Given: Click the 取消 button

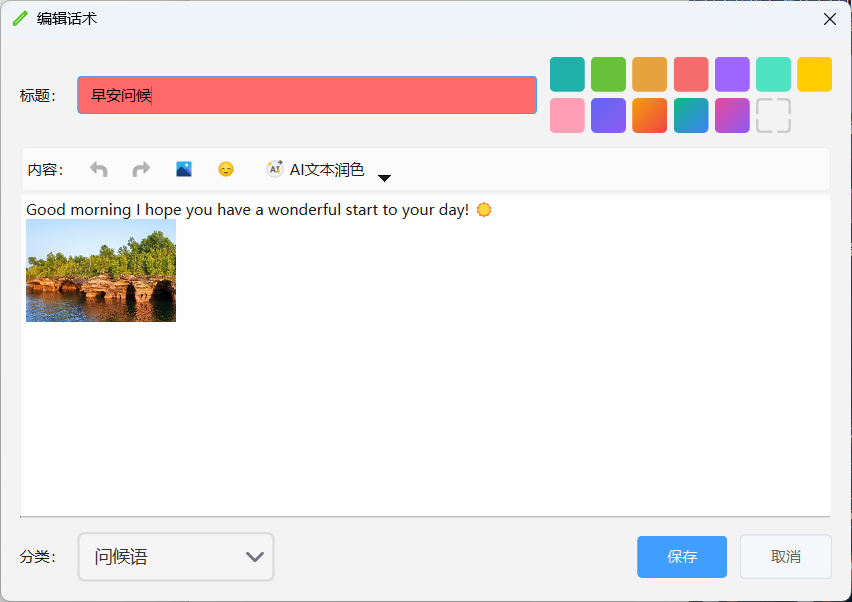Looking at the screenshot, I should click(x=785, y=557).
